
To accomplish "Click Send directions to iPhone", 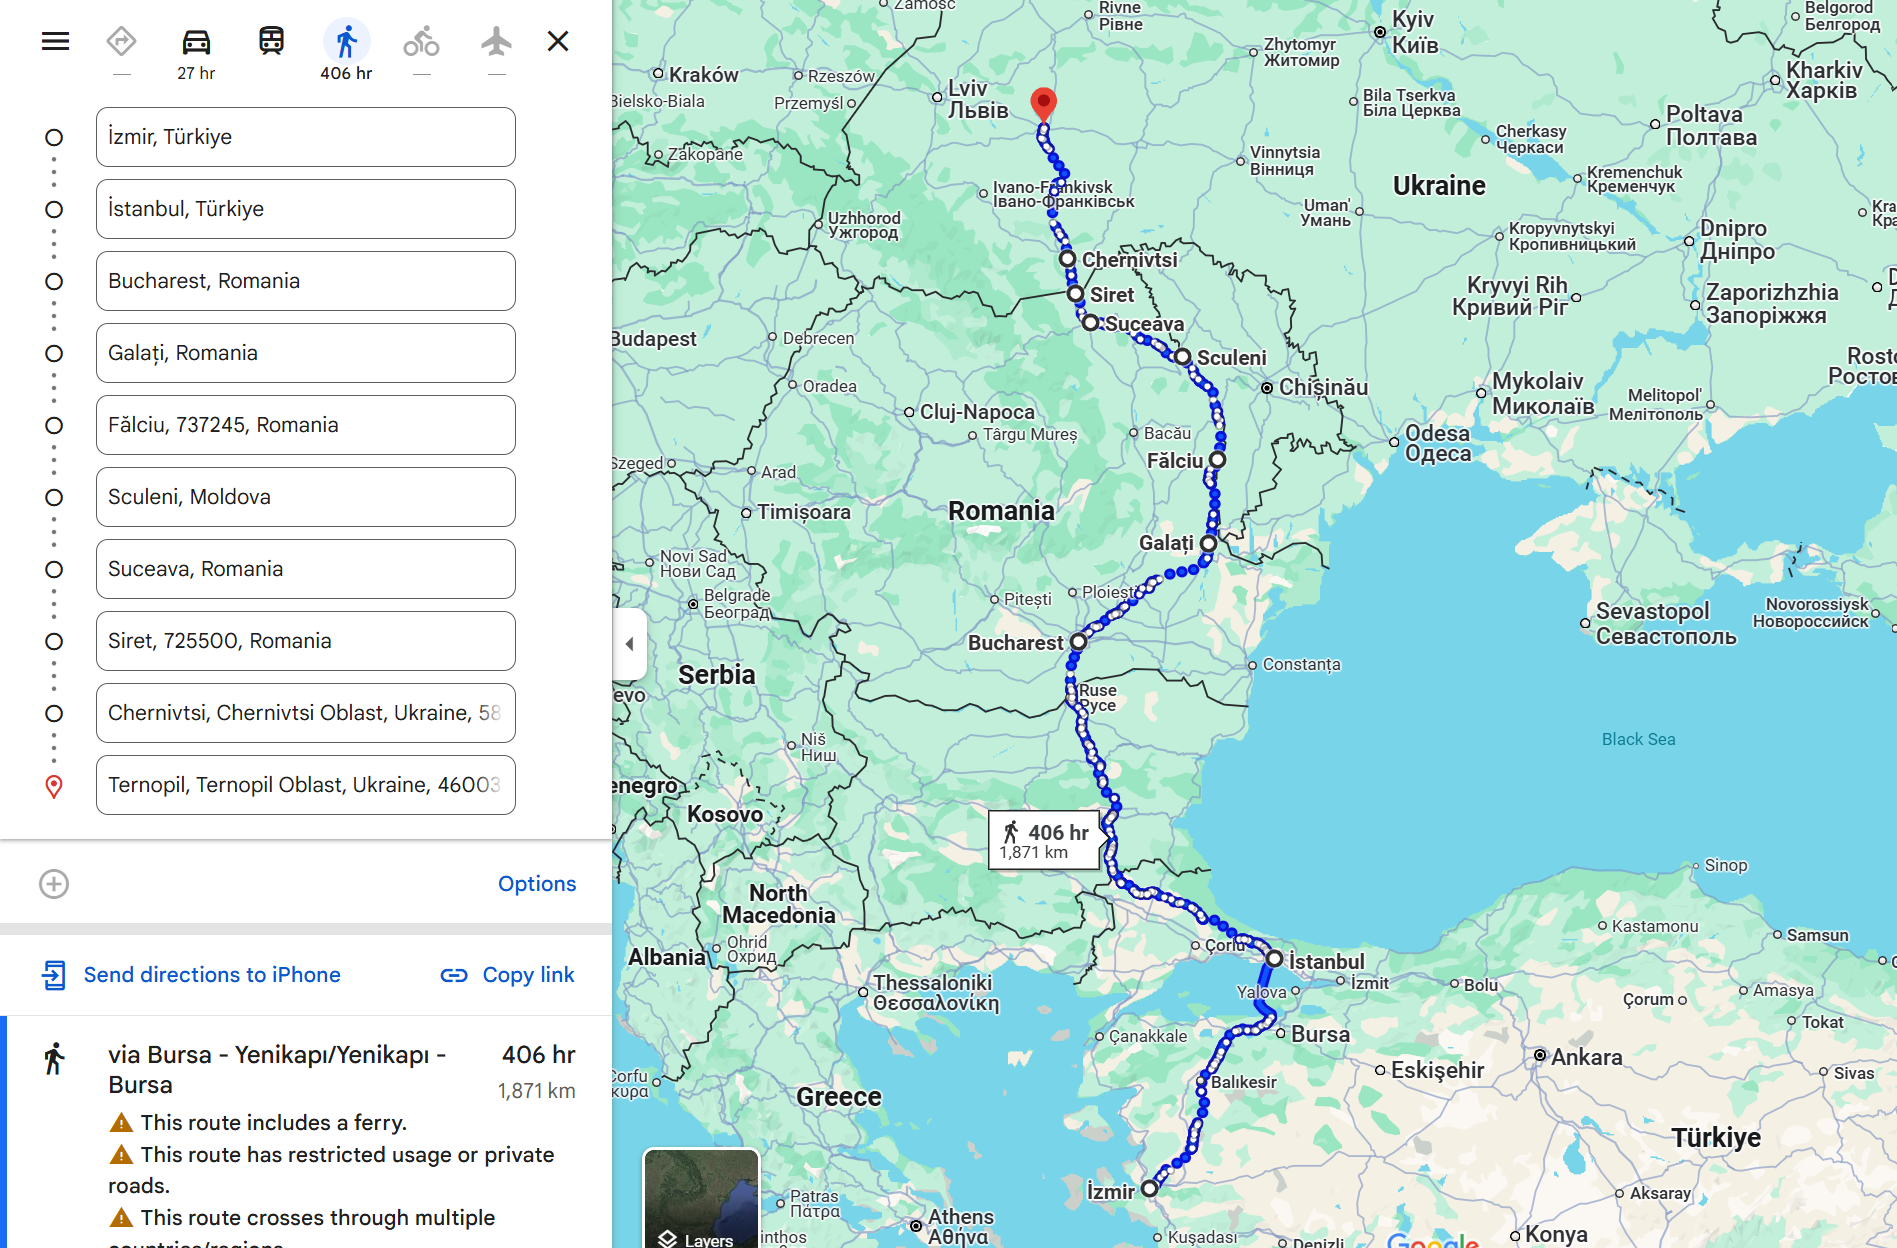I will click(191, 975).
